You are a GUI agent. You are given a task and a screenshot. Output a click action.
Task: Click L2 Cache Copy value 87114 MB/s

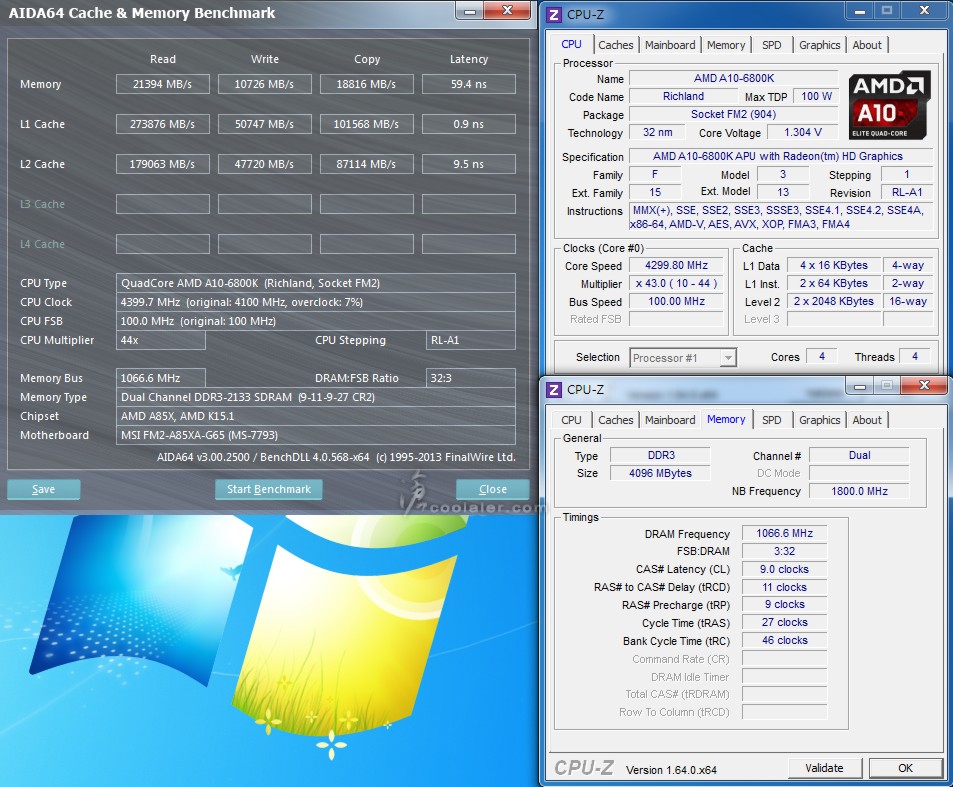click(366, 164)
